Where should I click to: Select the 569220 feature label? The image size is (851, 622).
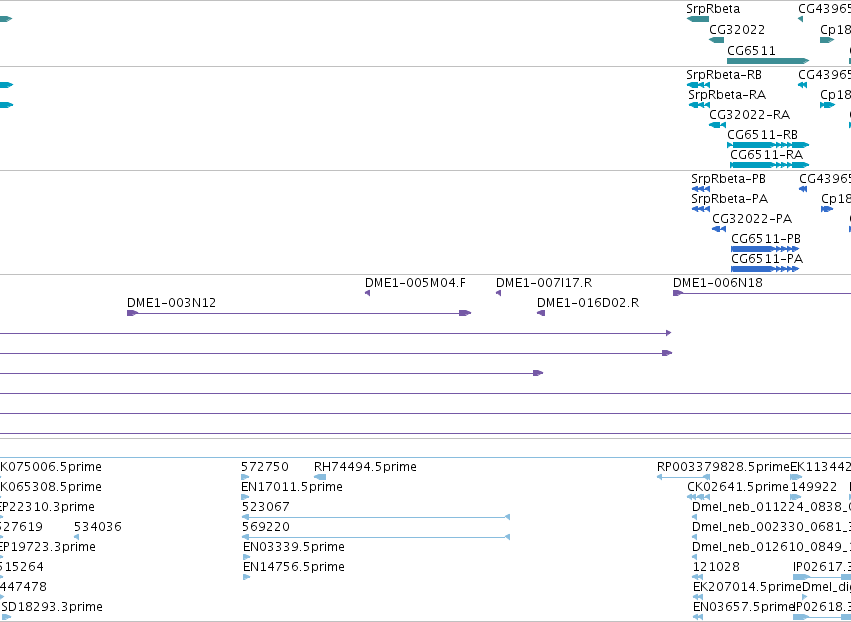coord(266,528)
